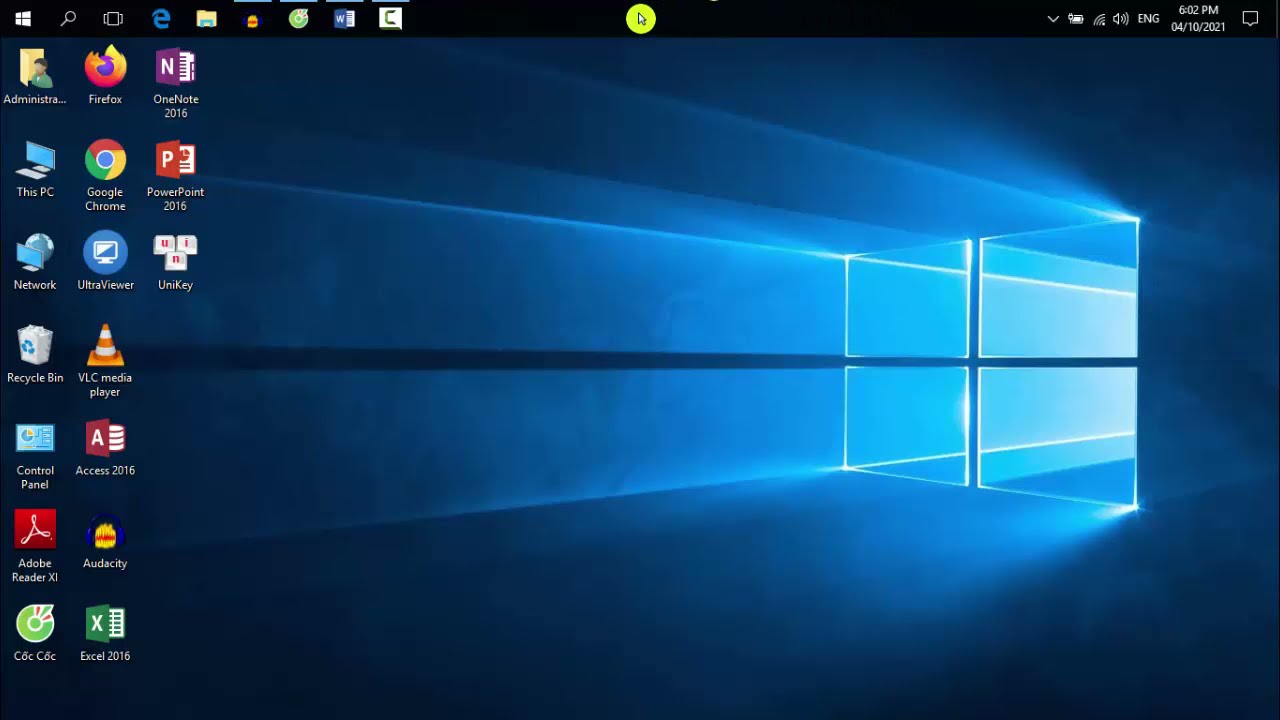Image resolution: width=1280 pixels, height=720 pixels.
Task: Open battery power status in tray
Action: (x=1076, y=19)
